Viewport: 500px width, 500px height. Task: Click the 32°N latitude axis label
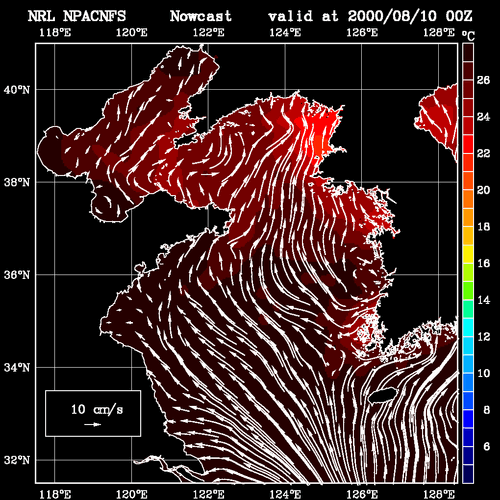point(17,460)
